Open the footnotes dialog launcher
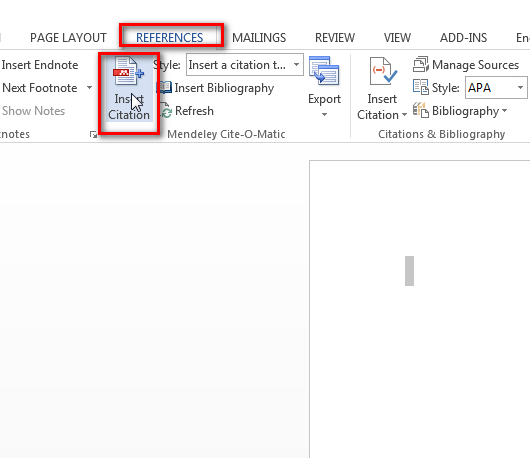 click(x=93, y=135)
